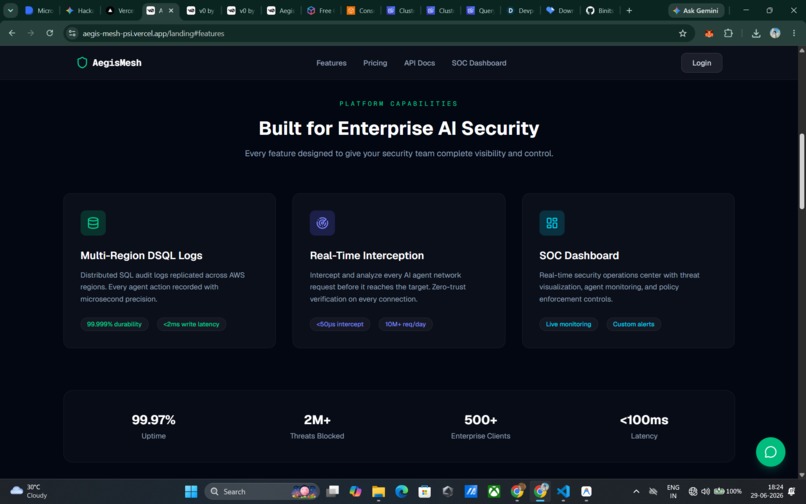Image resolution: width=806 pixels, height=504 pixels.
Task: Open Xbox app from the taskbar
Action: 494,492
